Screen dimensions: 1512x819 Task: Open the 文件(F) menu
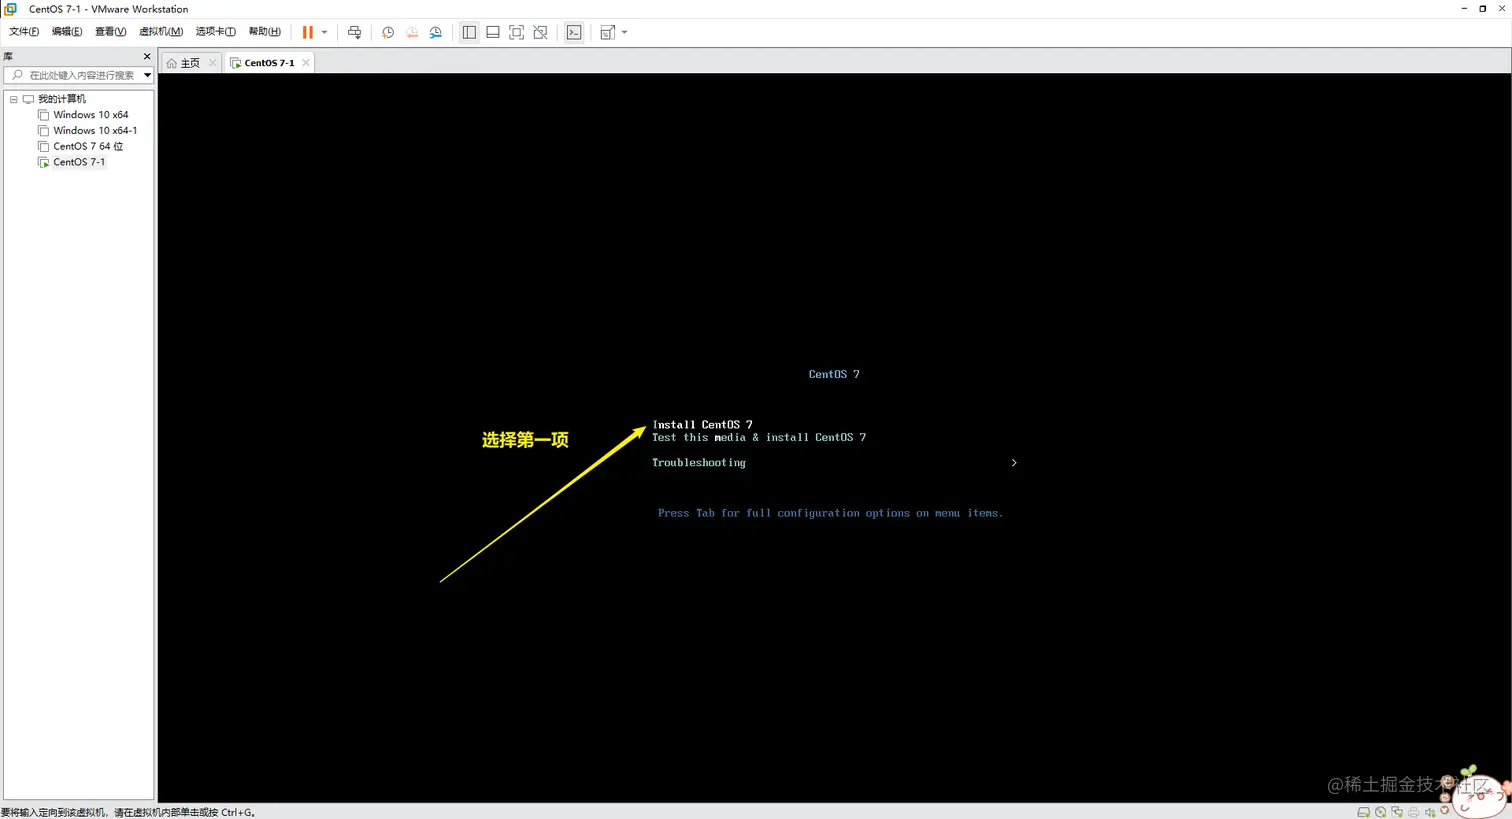(24, 32)
